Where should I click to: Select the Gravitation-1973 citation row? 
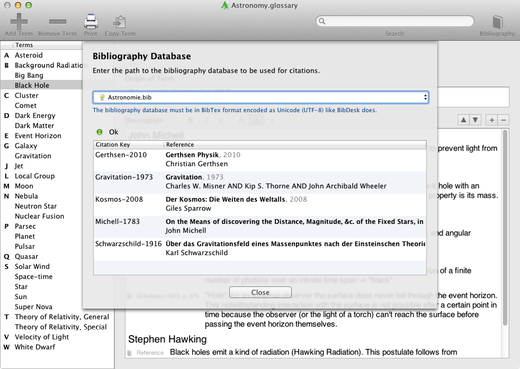coord(260,182)
